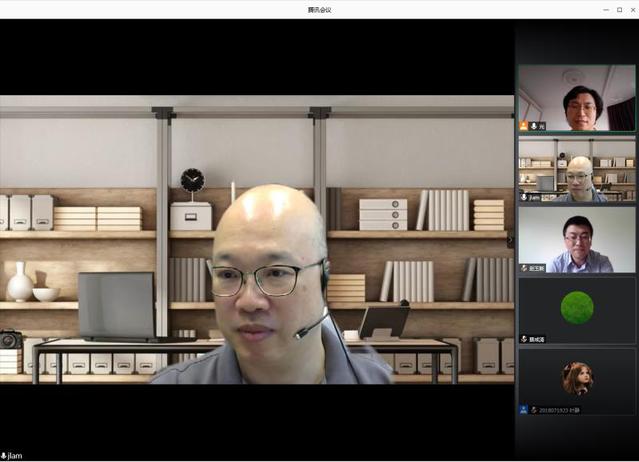Click the main speaker video area
Viewport: 639px width, 462px height.
(x=257, y=240)
